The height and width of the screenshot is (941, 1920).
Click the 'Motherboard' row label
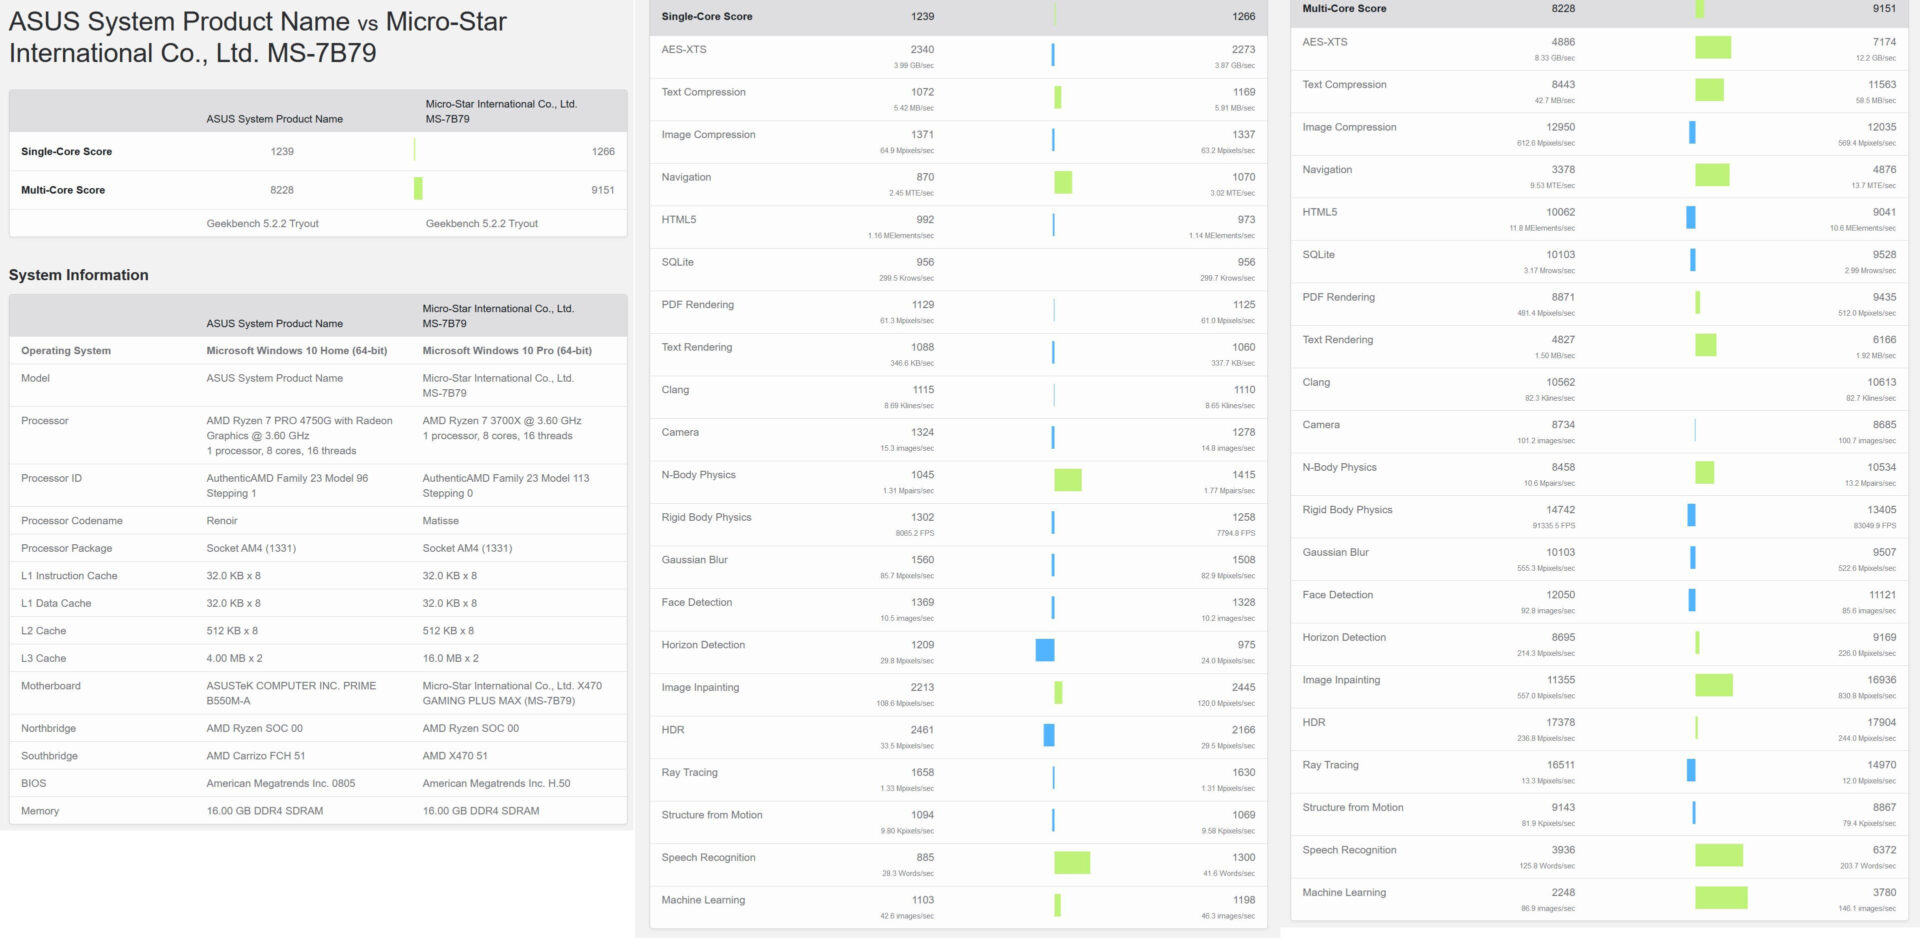(50, 686)
